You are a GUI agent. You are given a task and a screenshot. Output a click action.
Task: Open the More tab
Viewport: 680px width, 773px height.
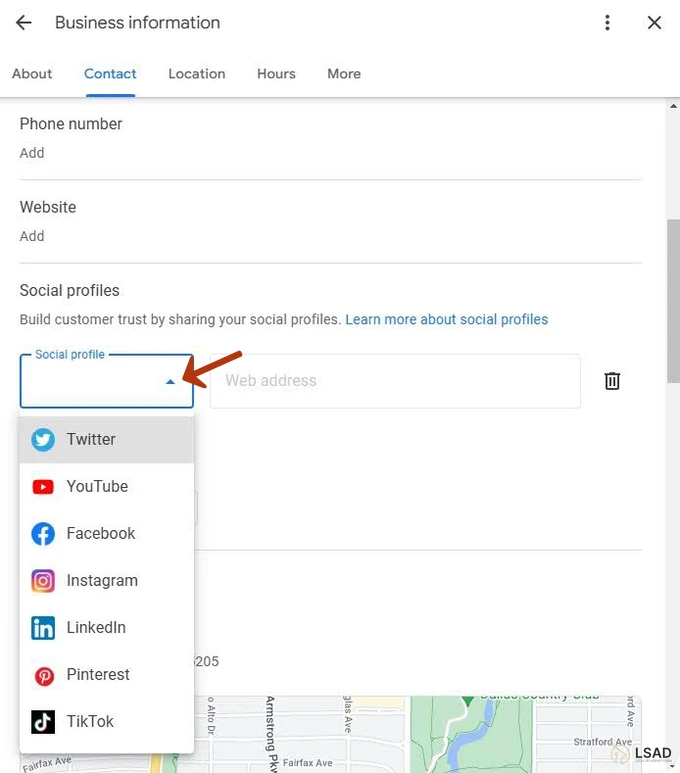(344, 74)
